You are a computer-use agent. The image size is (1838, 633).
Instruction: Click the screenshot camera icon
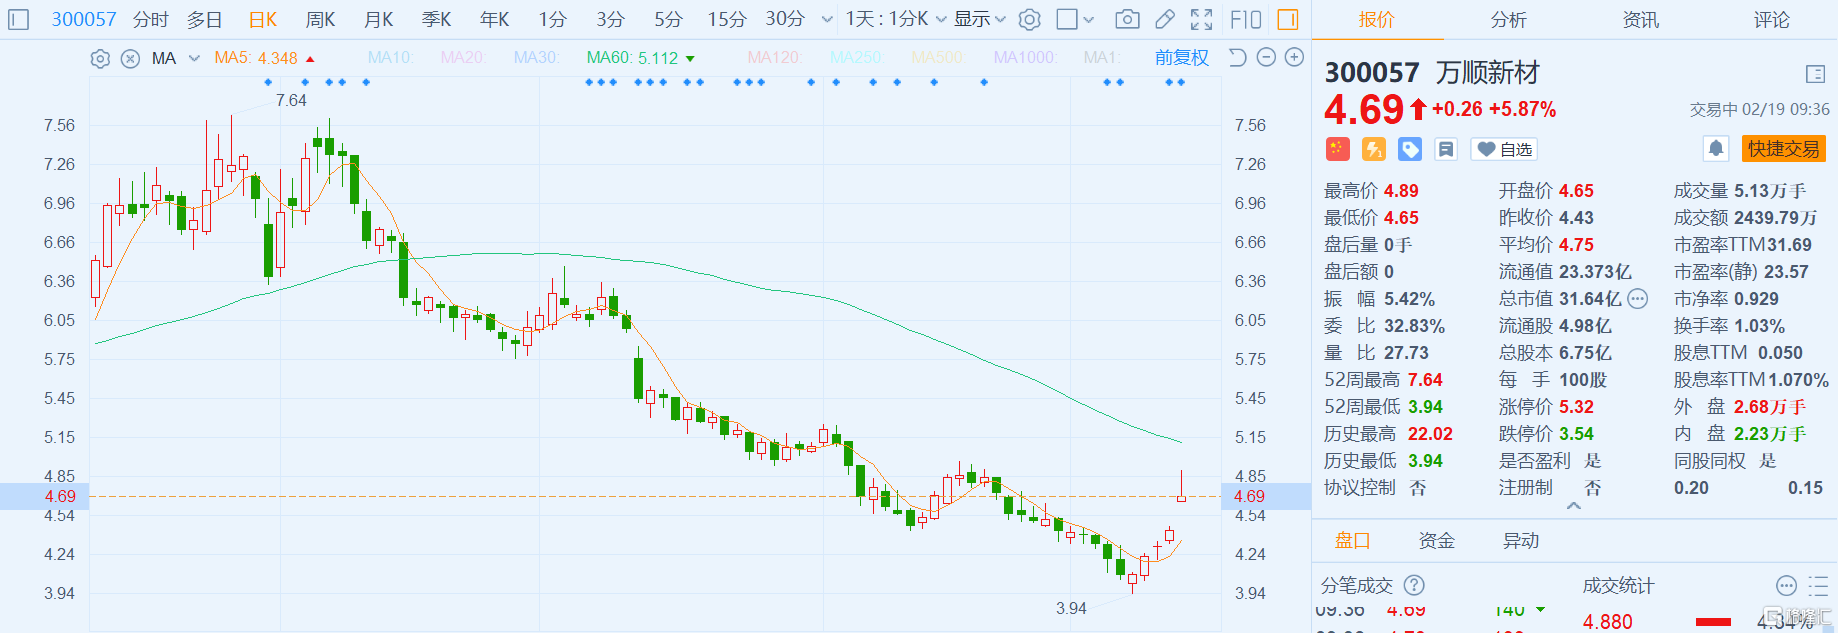1127,19
